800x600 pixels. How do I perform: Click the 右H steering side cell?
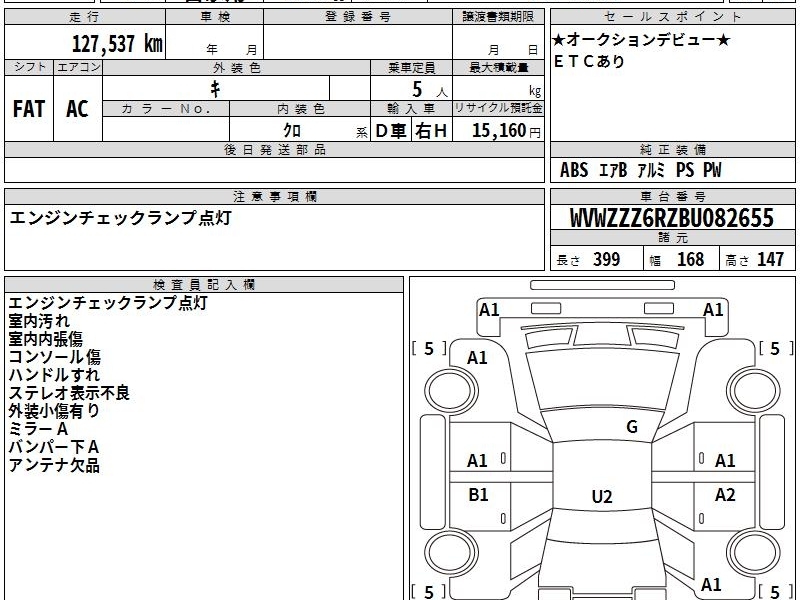pos(431,131)
